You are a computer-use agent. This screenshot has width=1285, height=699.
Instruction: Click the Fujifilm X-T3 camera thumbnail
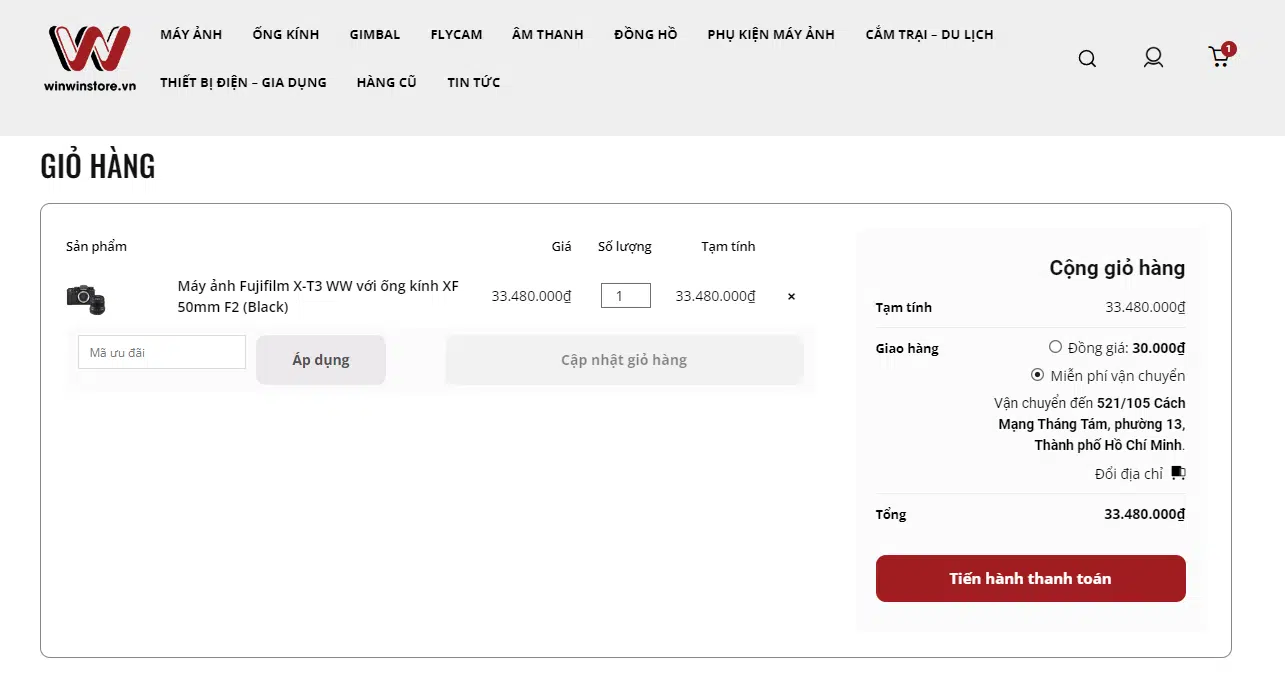click(x=86, y=297)
